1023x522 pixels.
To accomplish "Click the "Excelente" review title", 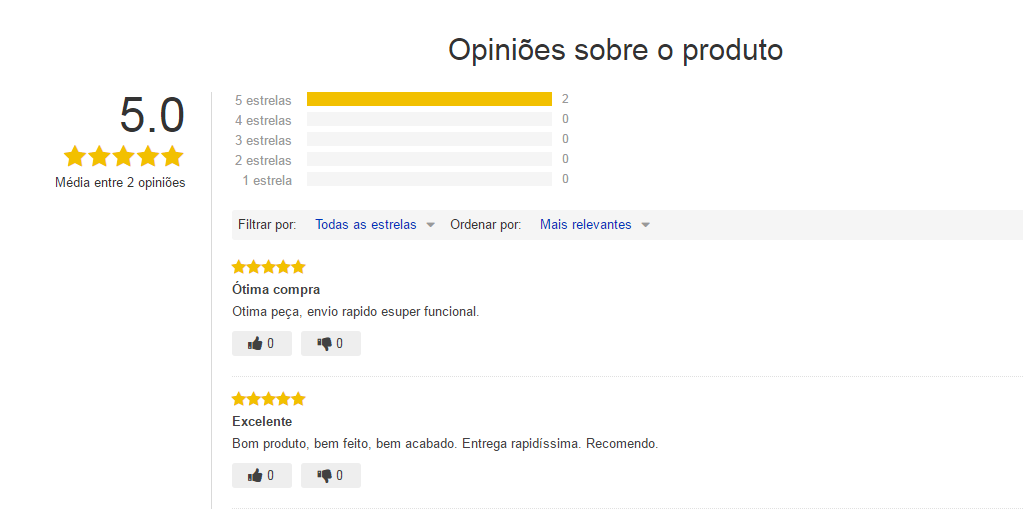I will 262,422.
